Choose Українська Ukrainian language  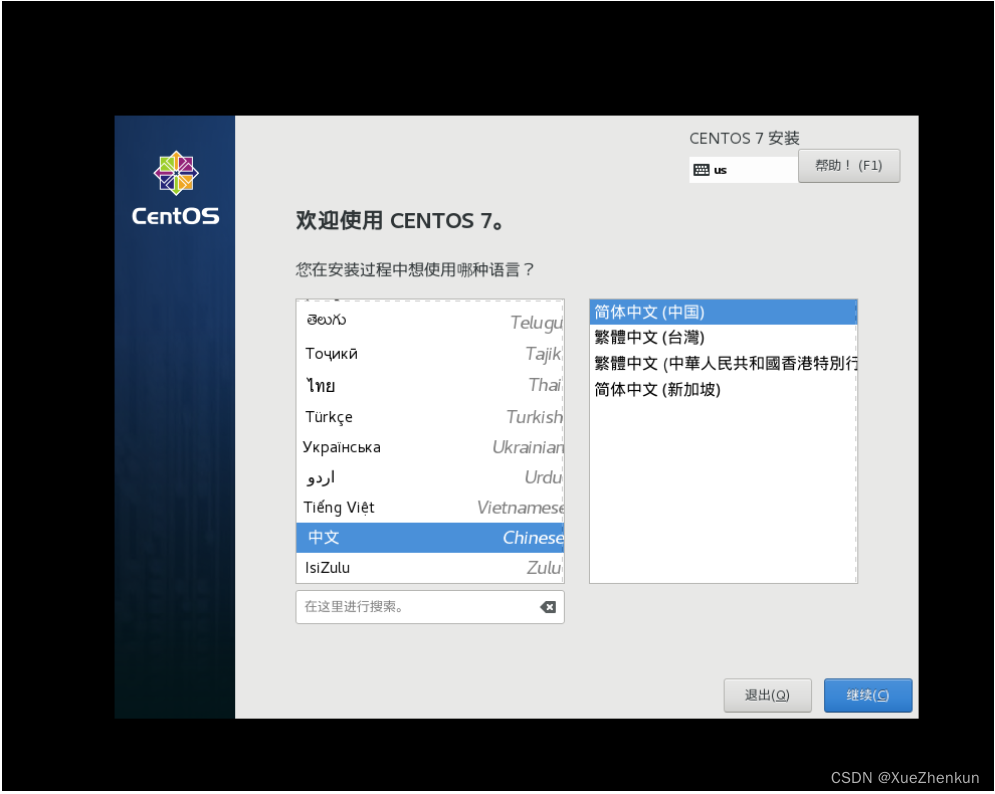pyautogui.click(x=430, y=447)
